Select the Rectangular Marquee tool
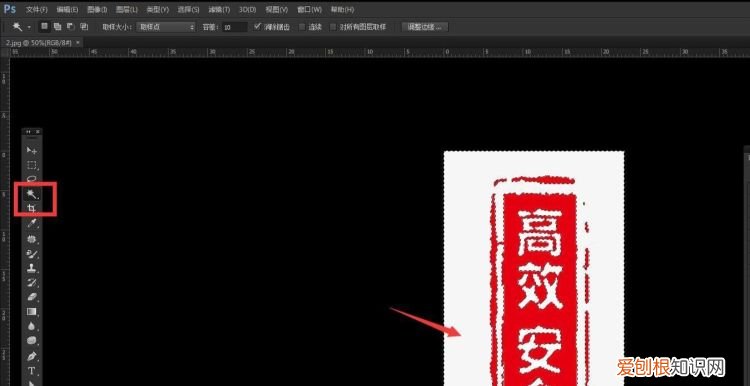 click(32, 165)
